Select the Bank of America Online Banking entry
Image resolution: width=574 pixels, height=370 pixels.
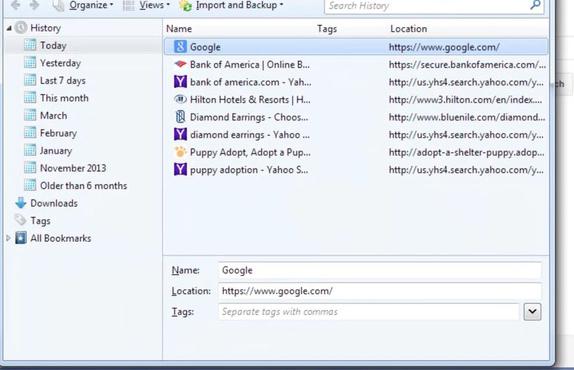[356, 64]
